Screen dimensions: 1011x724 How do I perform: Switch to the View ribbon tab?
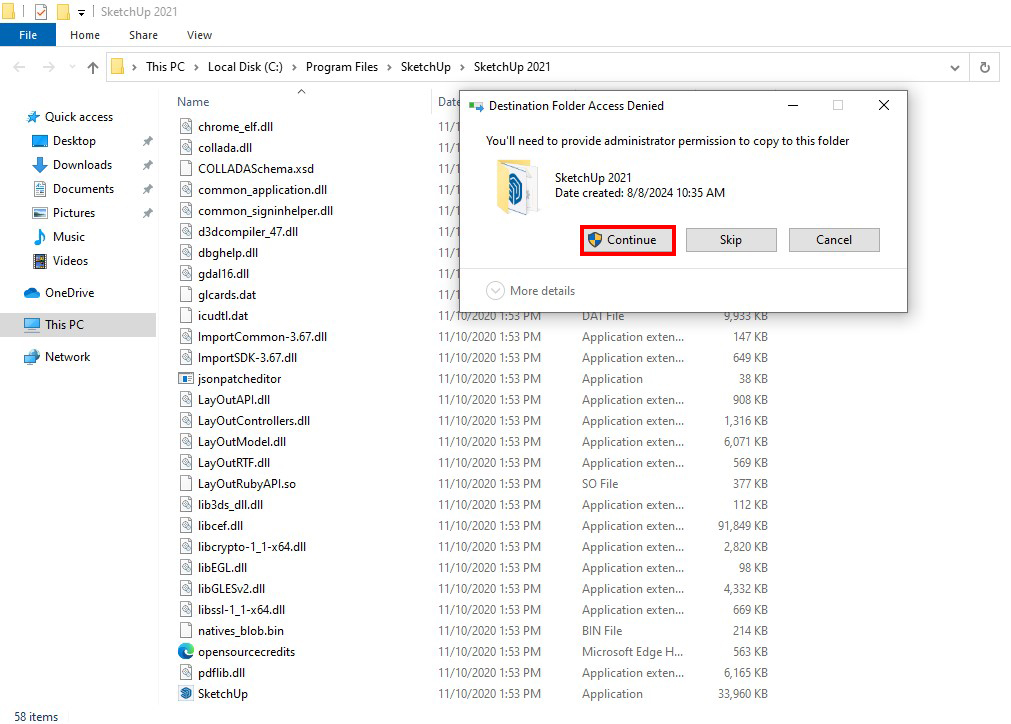(x=199, y=35)
